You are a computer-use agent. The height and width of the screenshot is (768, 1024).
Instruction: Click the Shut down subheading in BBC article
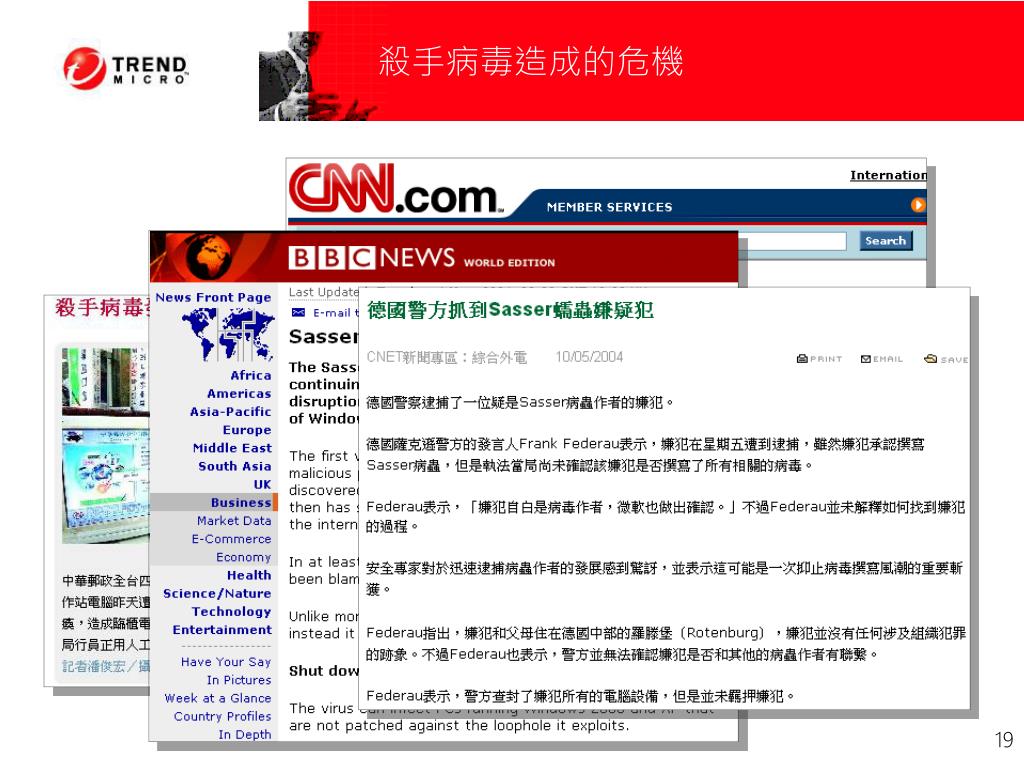pyautogui.click(x=324, y=671)
